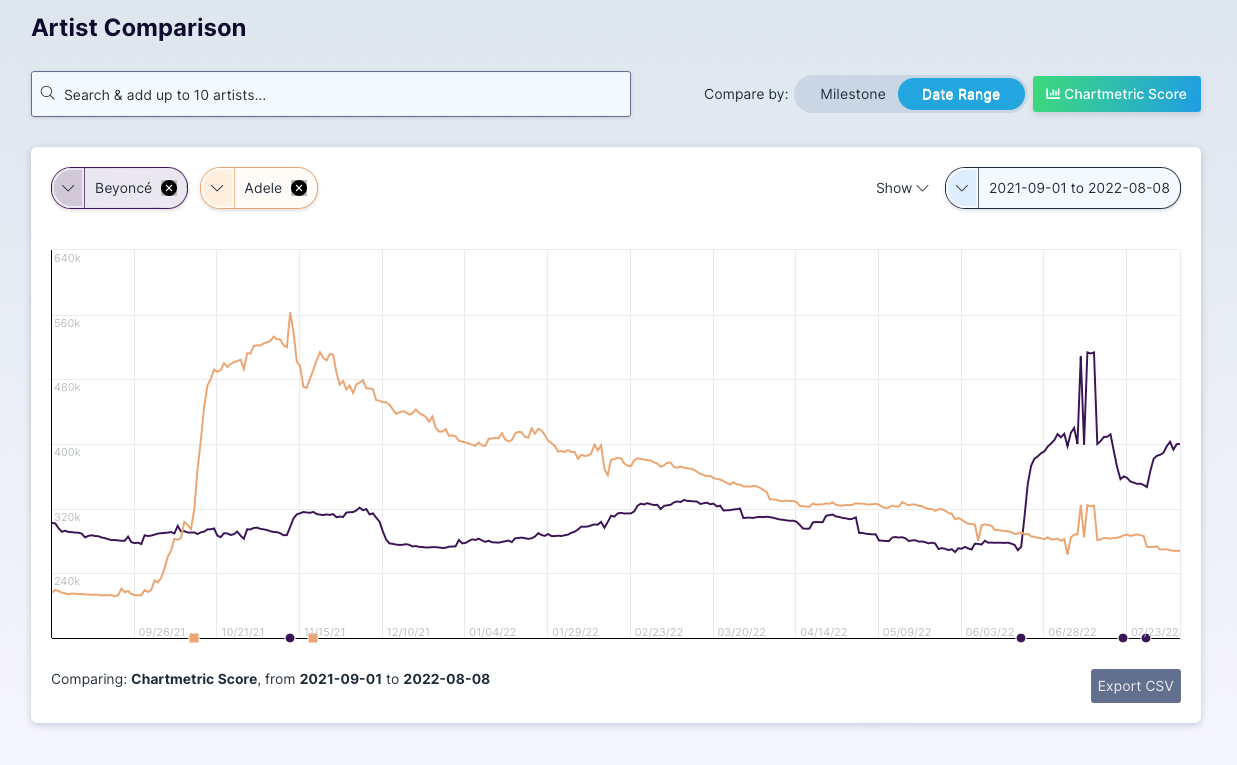
Task: Open the Chartmetric Score metric button
Action: [1116, 94]
